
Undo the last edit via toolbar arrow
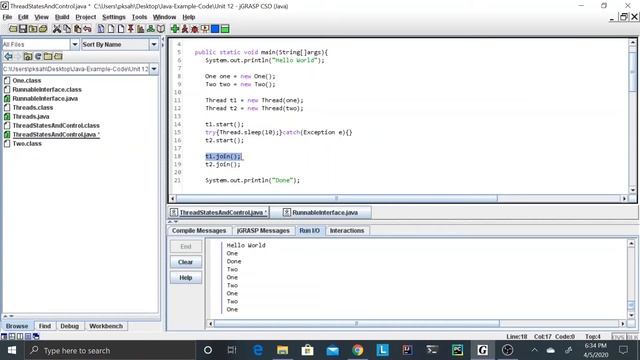[87, 29]
